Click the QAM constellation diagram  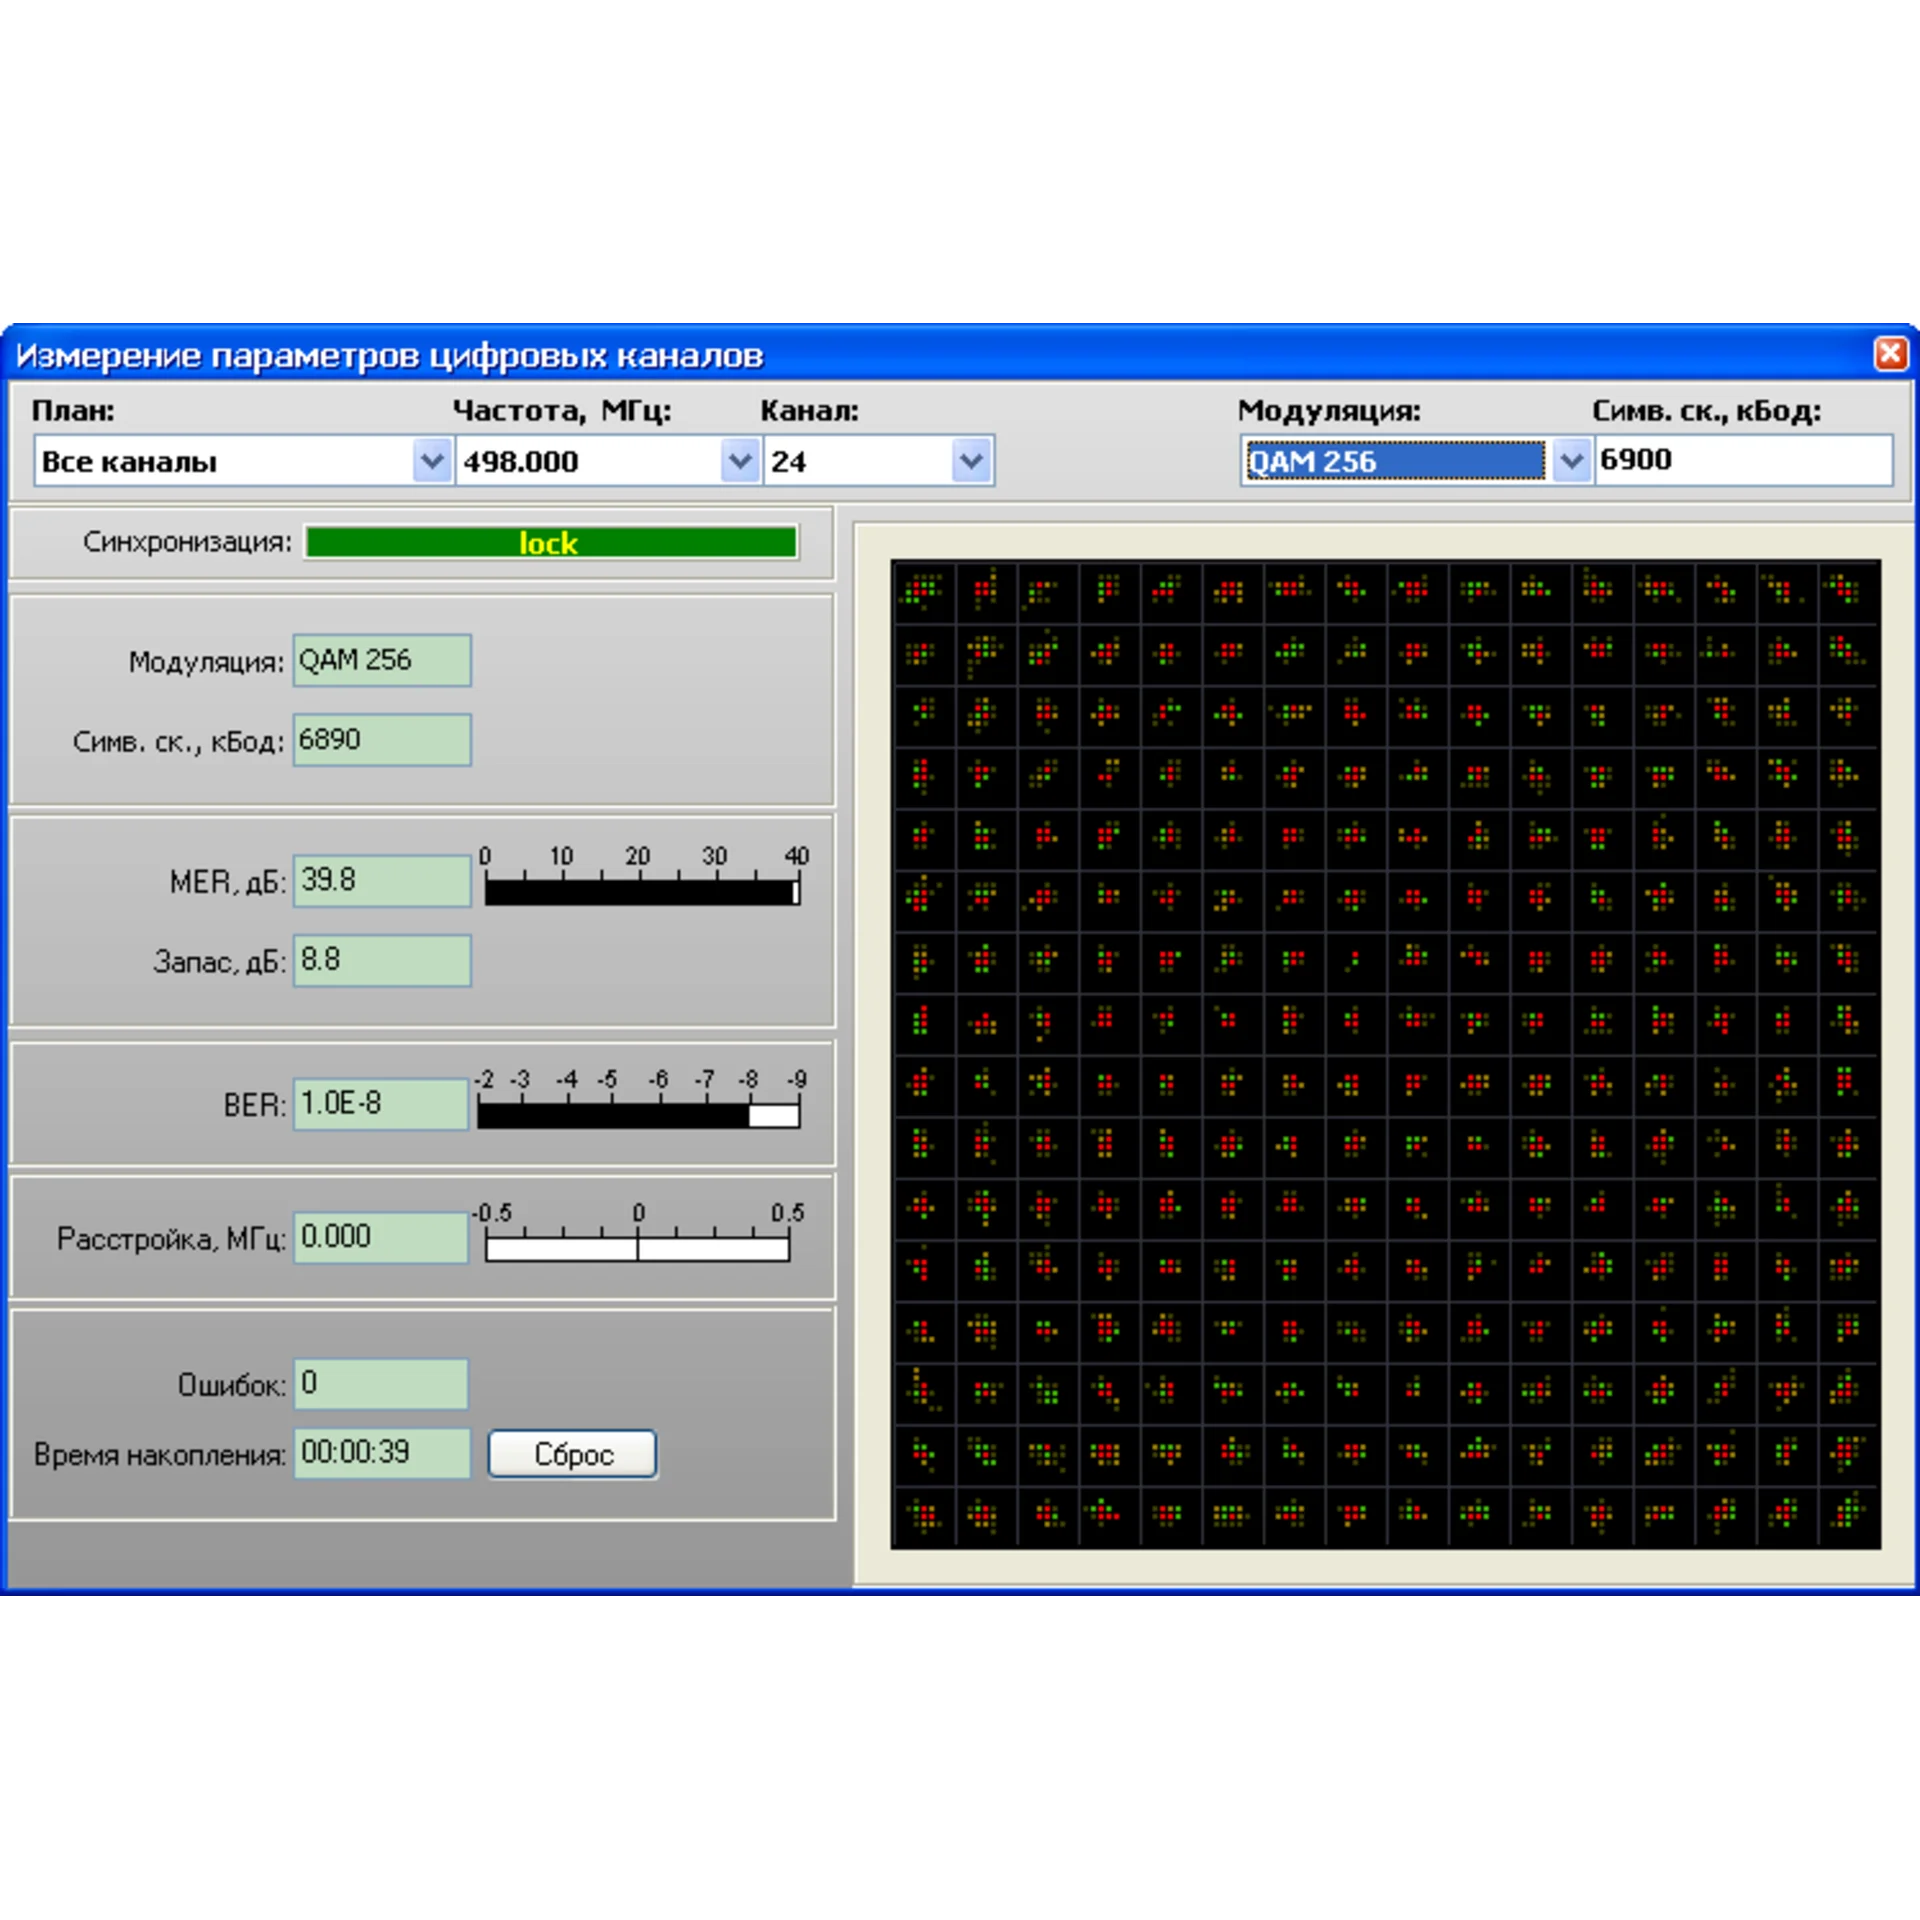pos(1385,1054)
